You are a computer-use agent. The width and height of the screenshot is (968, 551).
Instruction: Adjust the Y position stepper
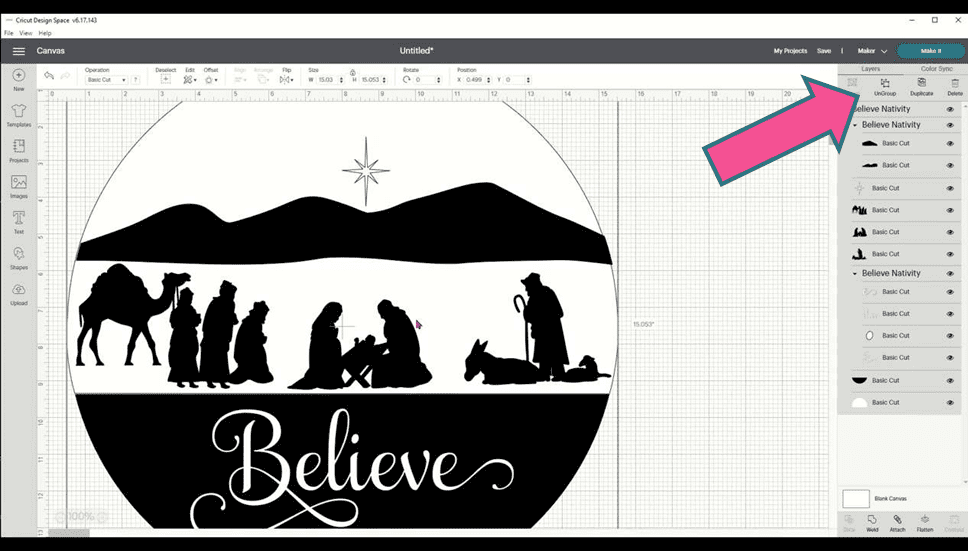[528, 80]
